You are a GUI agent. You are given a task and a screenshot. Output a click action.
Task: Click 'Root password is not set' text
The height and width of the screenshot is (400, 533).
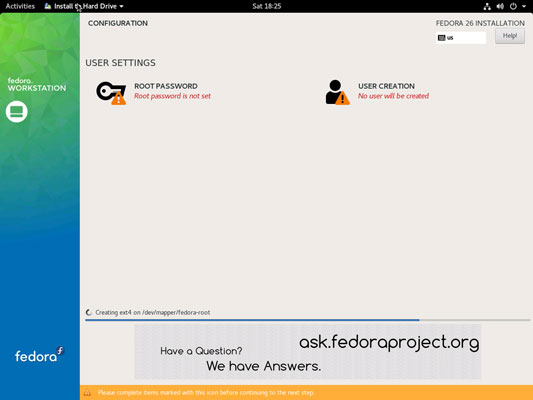[x=172, y=96]
